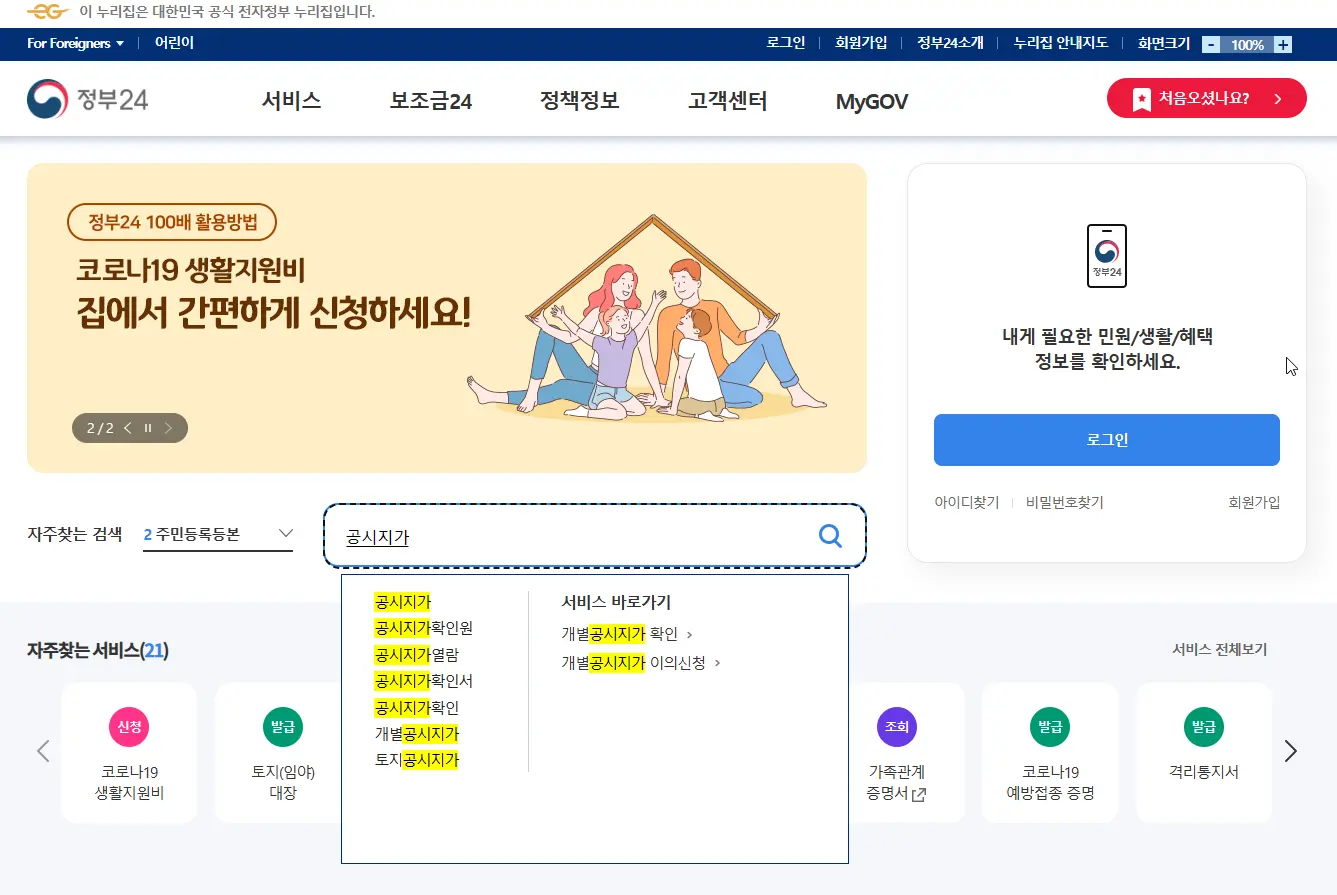Screen dimensions: 1337x895
Task: Open the MyGOV menu
Action: tap(872, 101)
